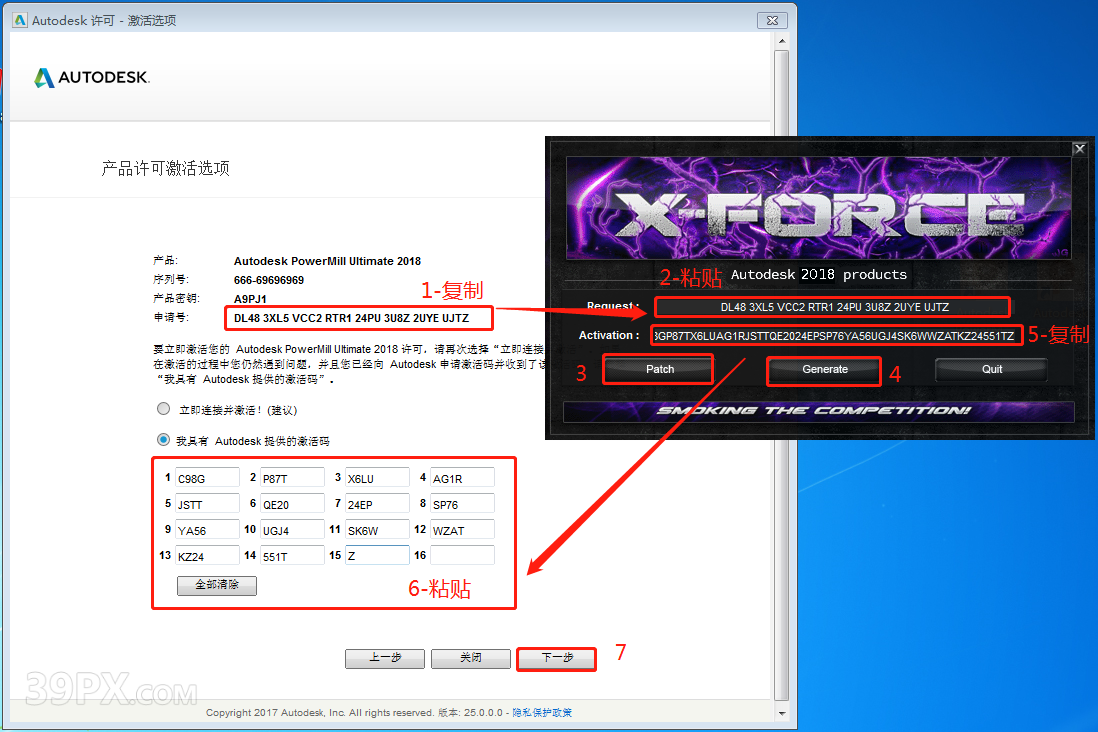Image resolution: width=1098 pixels, height=732 pixels.
Task: Click the Autodesk window vertical scrollbar thumb
Action: (x=781, y=375)
